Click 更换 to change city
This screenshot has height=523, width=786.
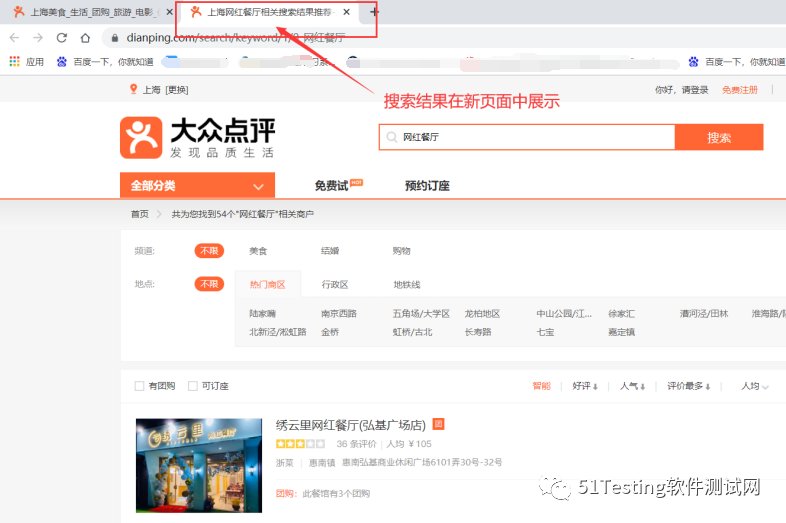coord(176,90)
